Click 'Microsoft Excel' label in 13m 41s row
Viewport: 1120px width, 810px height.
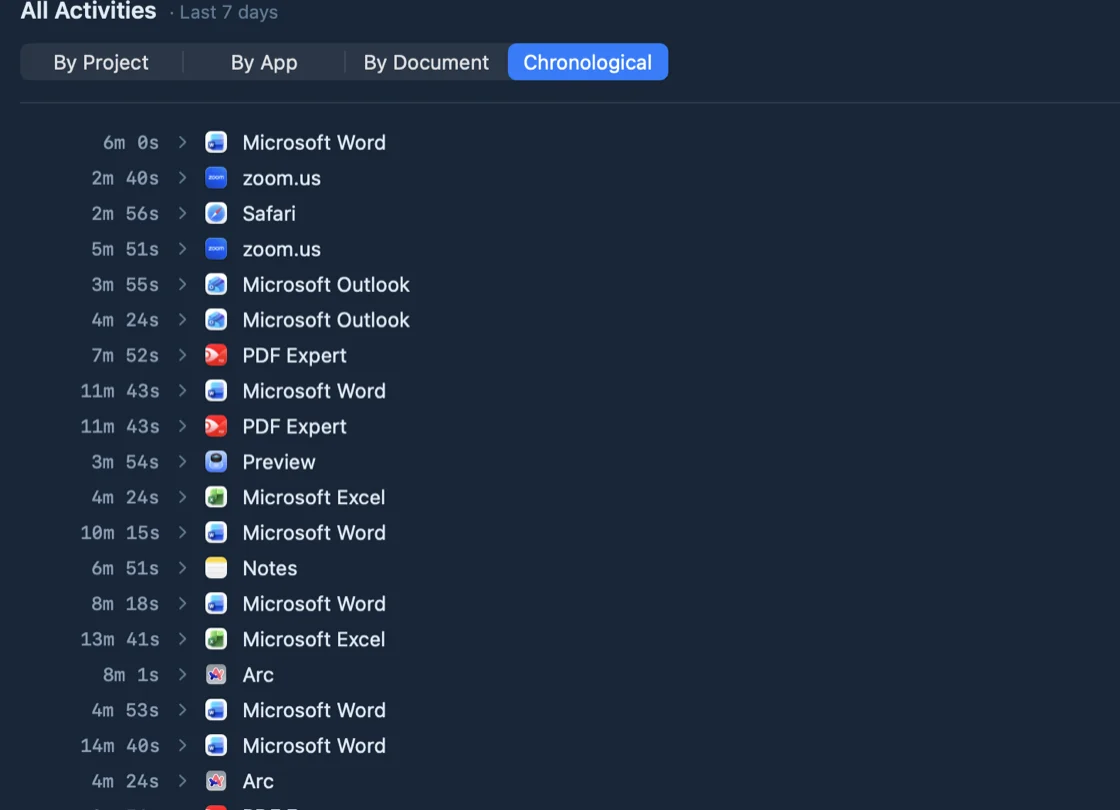pos(314,639)
